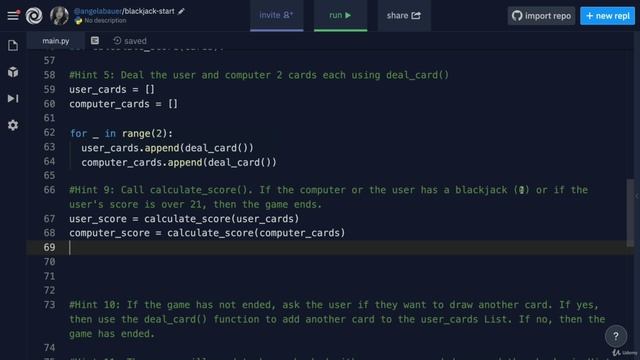
Task: Click 'for _ in range(2):' line
Action: pos(121,133)
